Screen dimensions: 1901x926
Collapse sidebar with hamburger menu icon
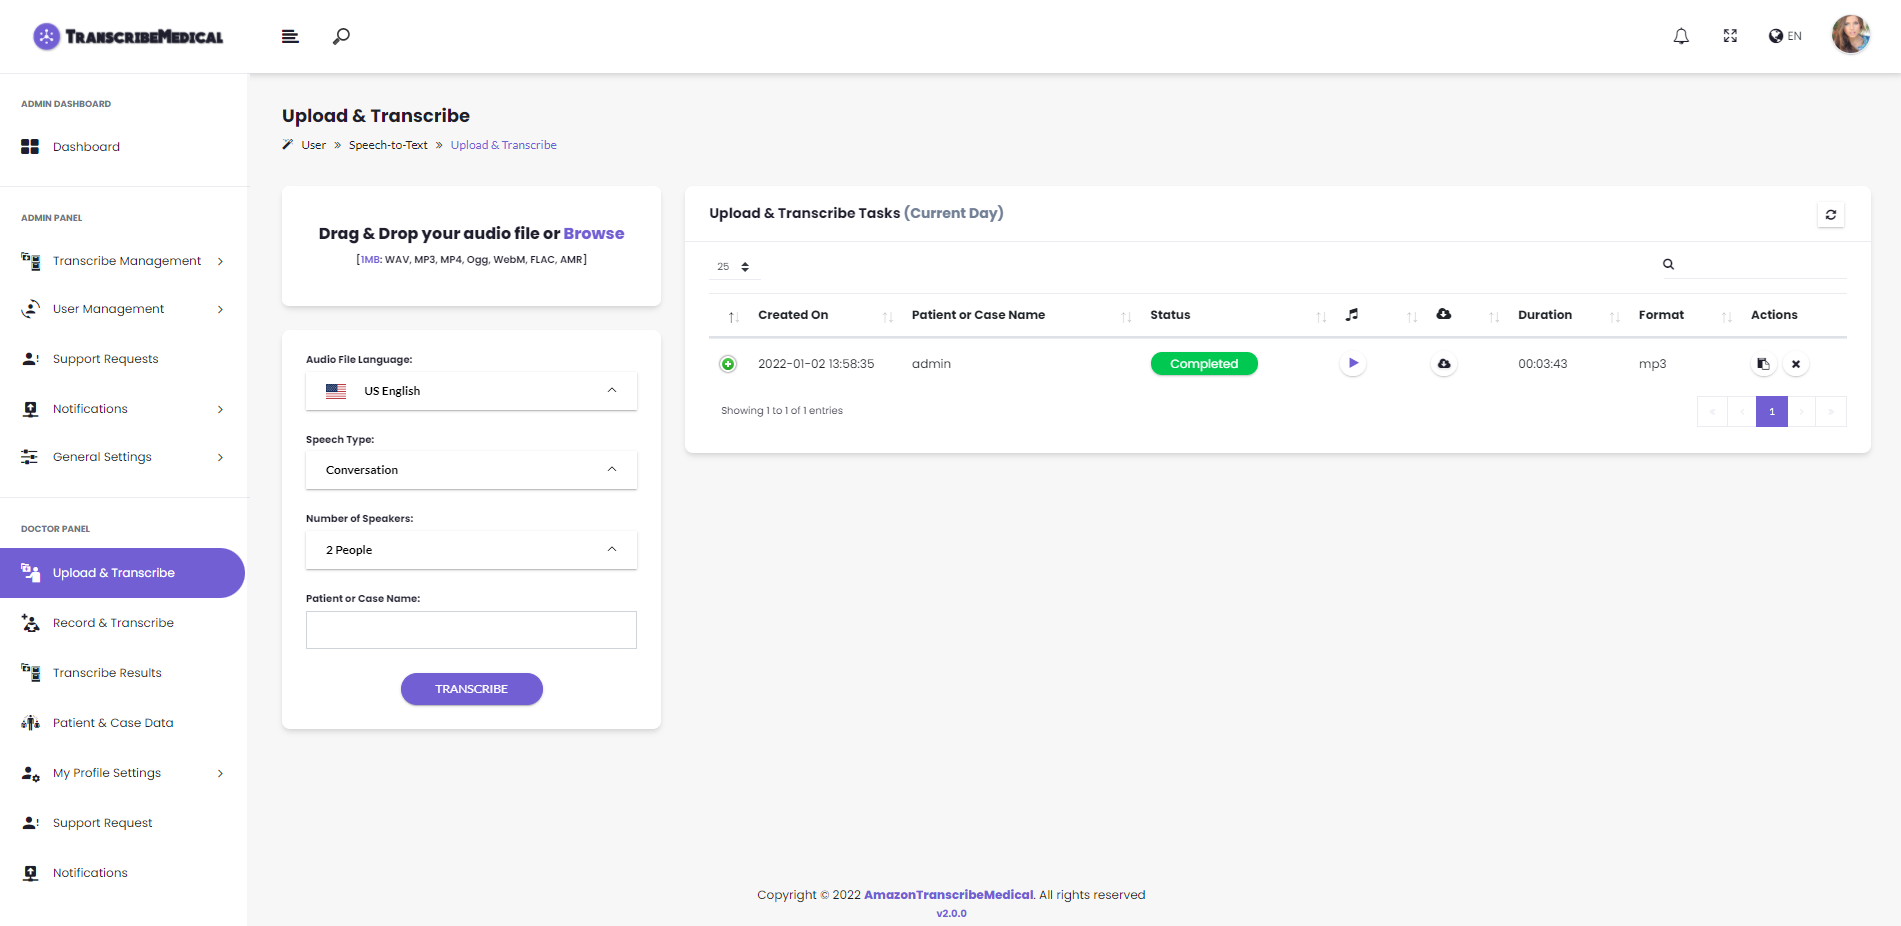click(x=290, y=37)
